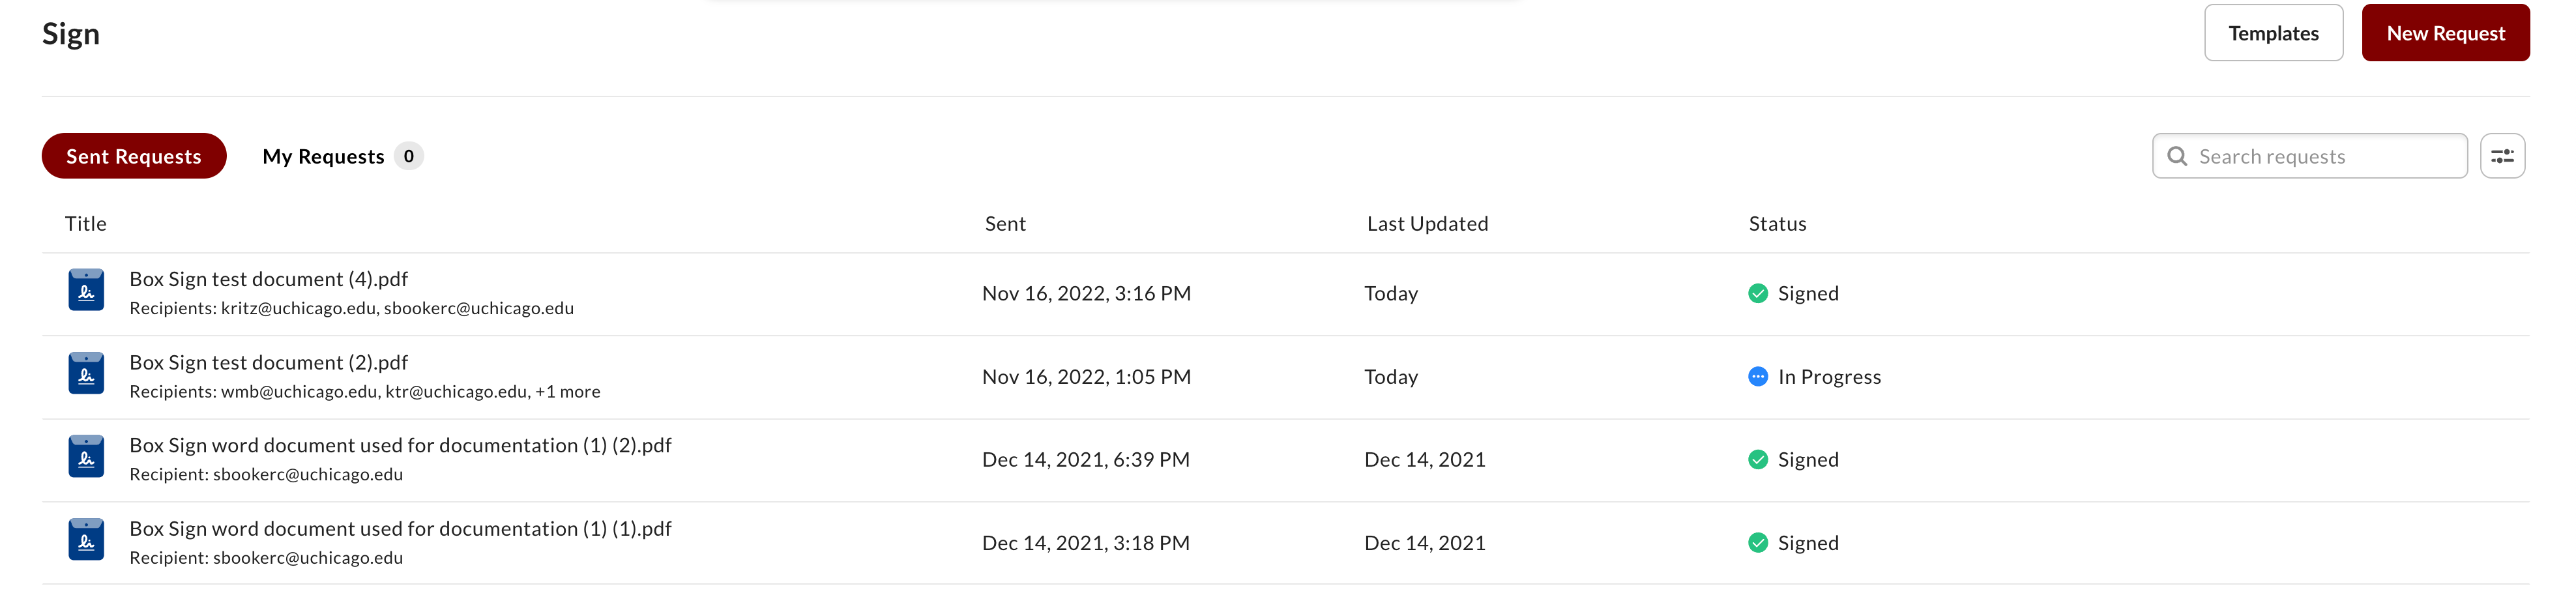Click the search magnifier icon
The width and height of the screenshot is (2576, 597).
click(2177, 155)
